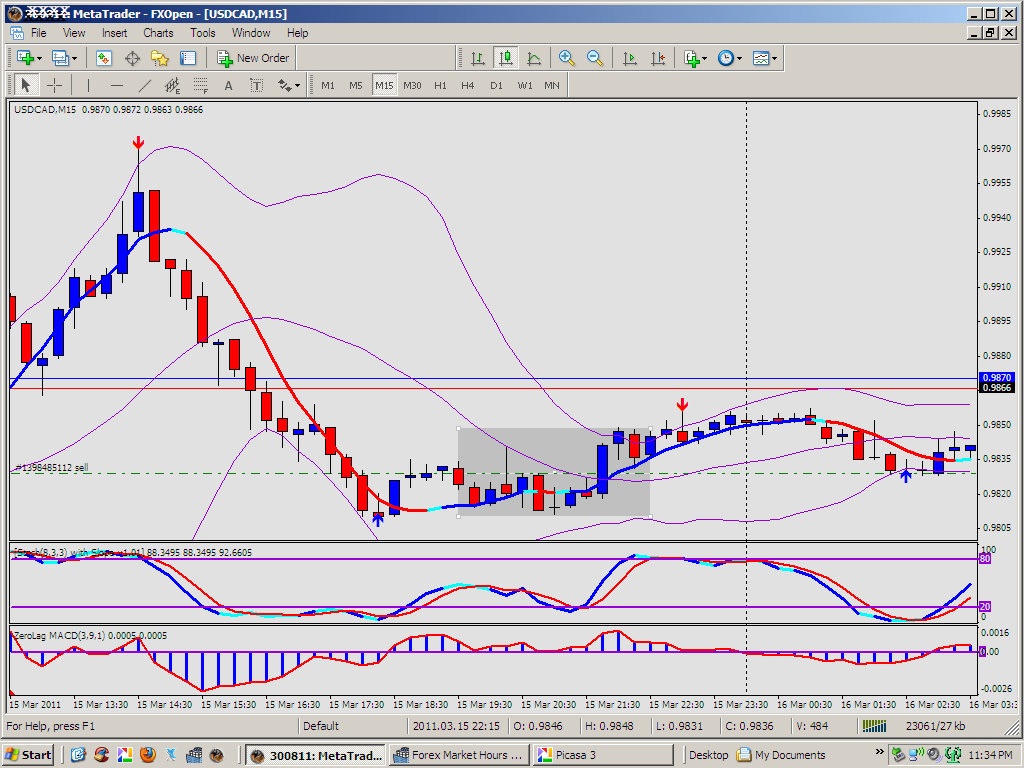Viewport: 1024px width, 768px height.
Task: Open the Charts menu
Action: (x=158, y=33)
